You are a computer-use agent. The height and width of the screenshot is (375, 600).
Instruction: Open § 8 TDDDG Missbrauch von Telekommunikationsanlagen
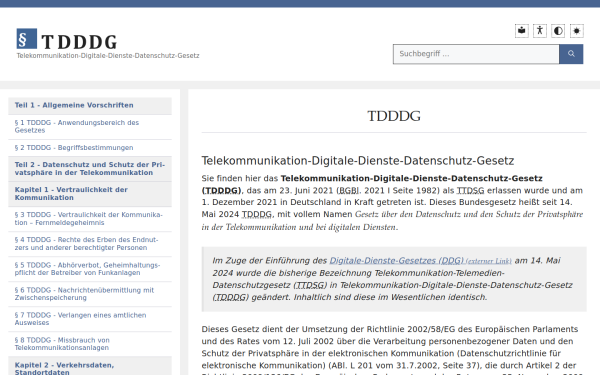pos(90,344)
